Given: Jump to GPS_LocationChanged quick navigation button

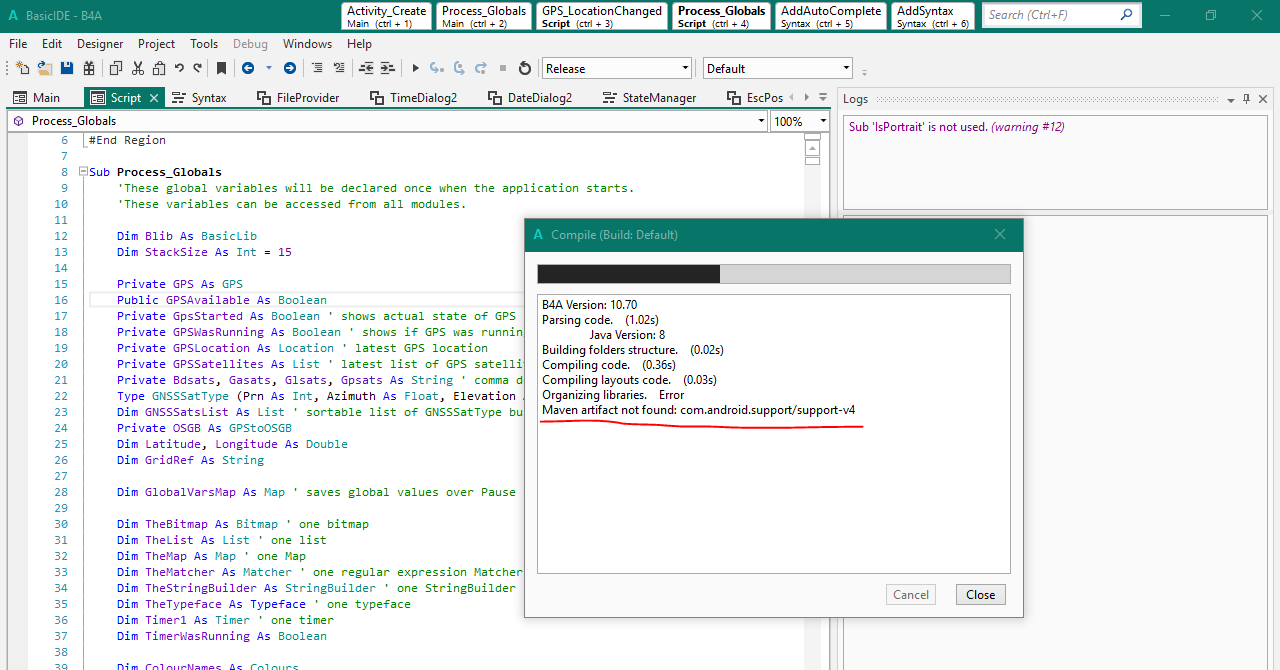Looking at the screenshot, I should 601,16.
